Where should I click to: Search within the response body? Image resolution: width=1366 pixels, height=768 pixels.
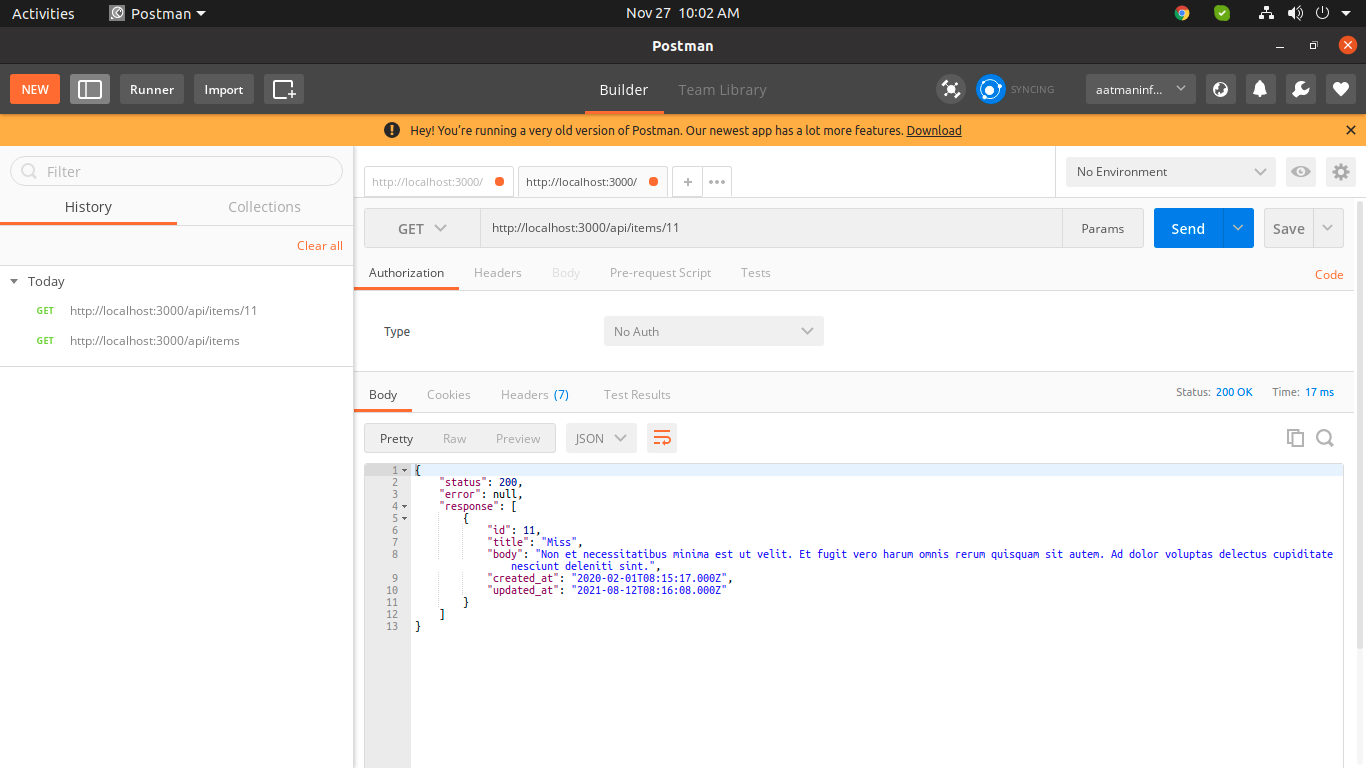[x=1325, y=438]
